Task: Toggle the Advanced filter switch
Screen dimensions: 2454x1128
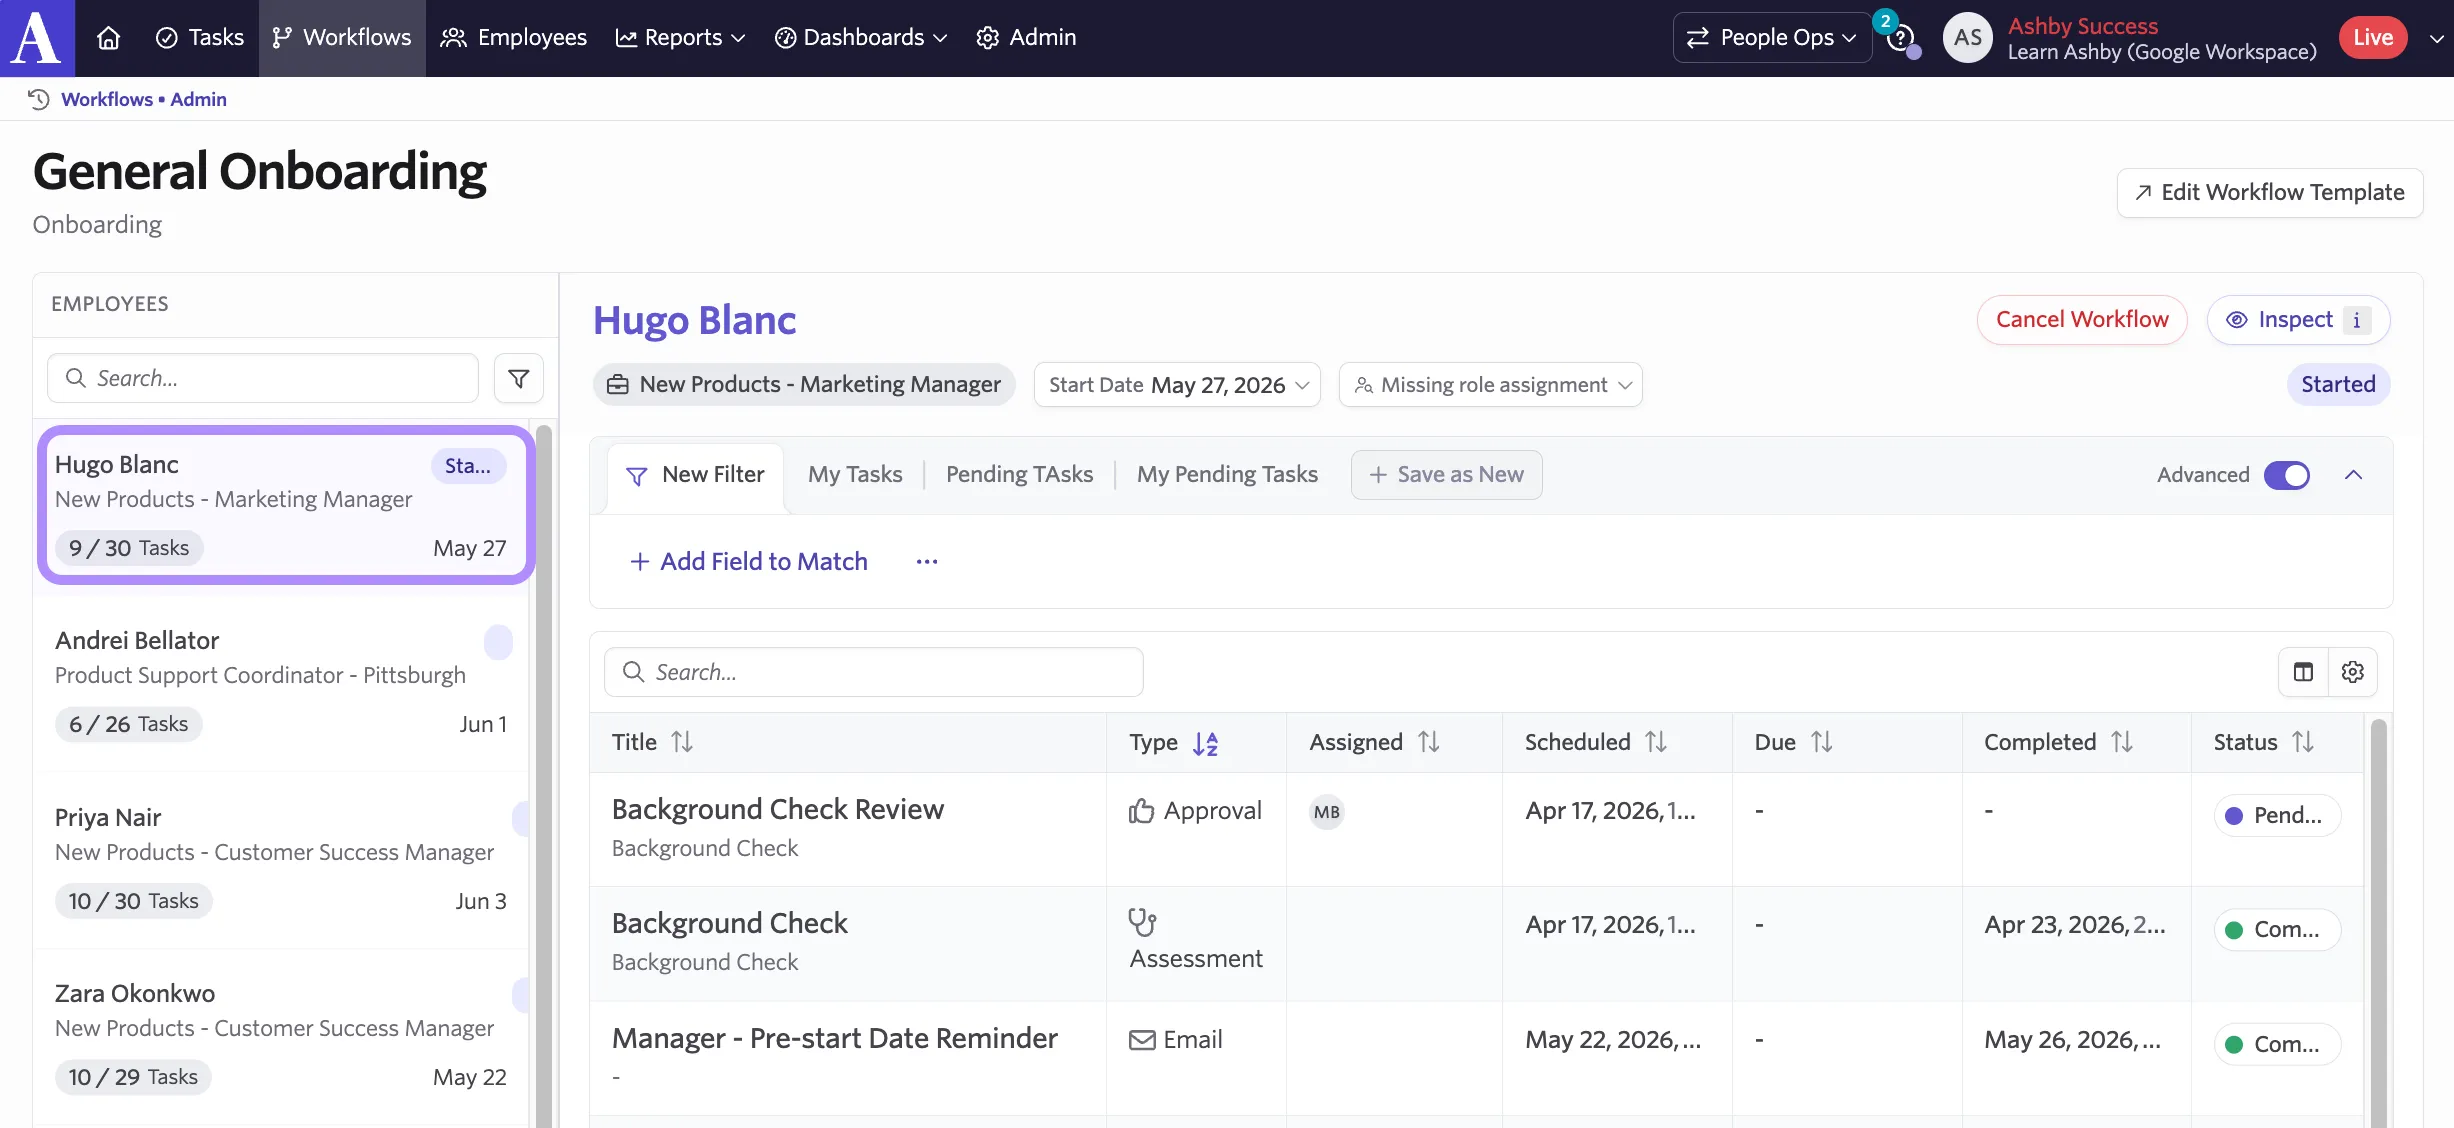Action: (2287, 475)
